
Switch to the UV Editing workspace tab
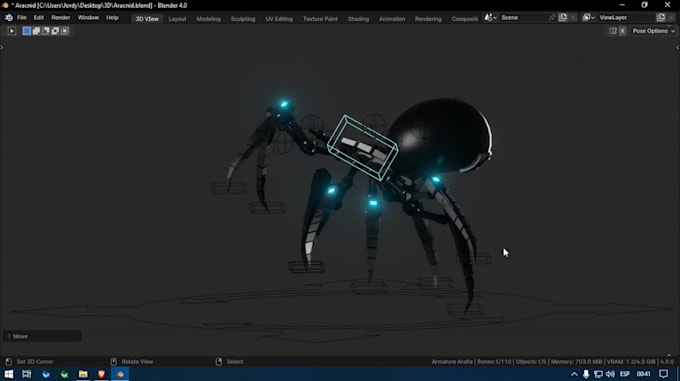(x=279, y=19)
